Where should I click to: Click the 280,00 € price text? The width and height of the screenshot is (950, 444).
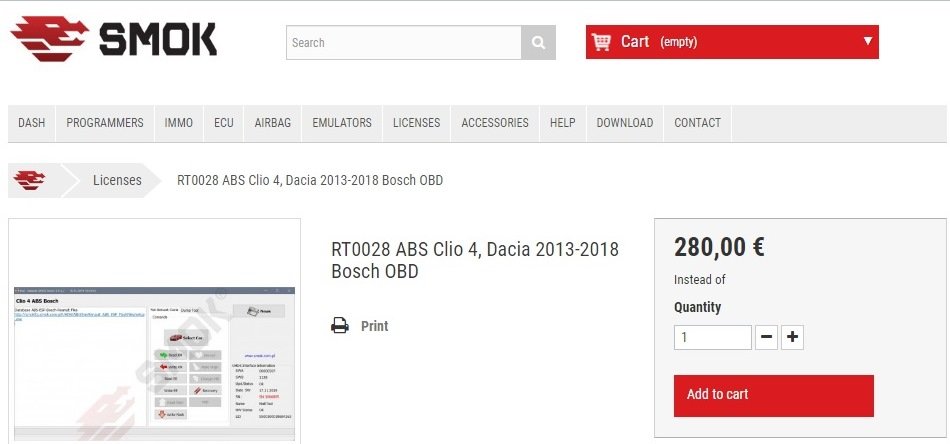tap(719, 247)
